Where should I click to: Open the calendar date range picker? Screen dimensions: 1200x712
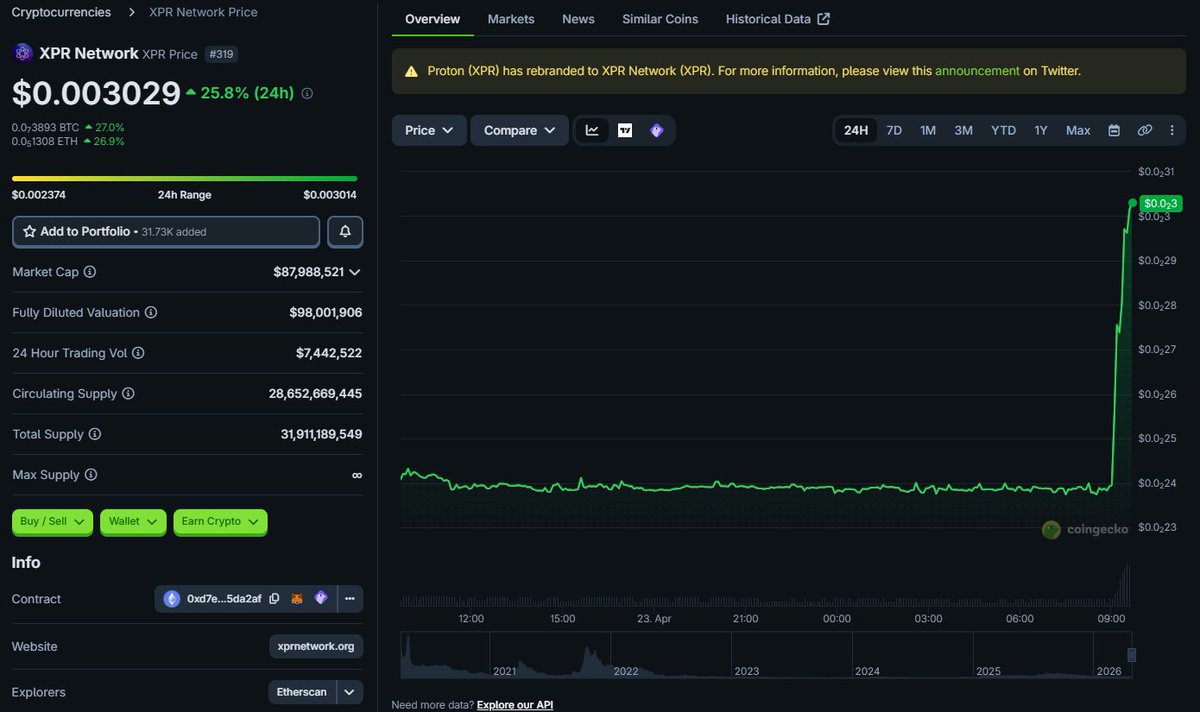click(x=1114, y=130)
